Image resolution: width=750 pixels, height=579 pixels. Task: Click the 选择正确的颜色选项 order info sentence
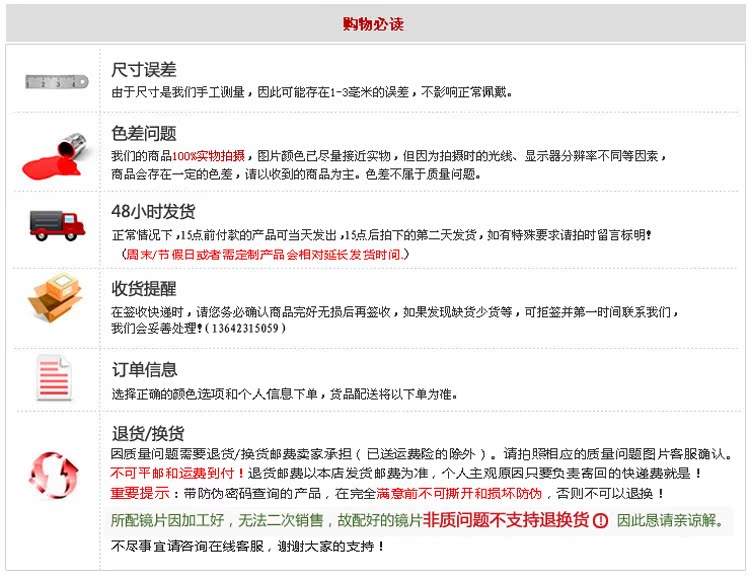[x=285, y=394]
